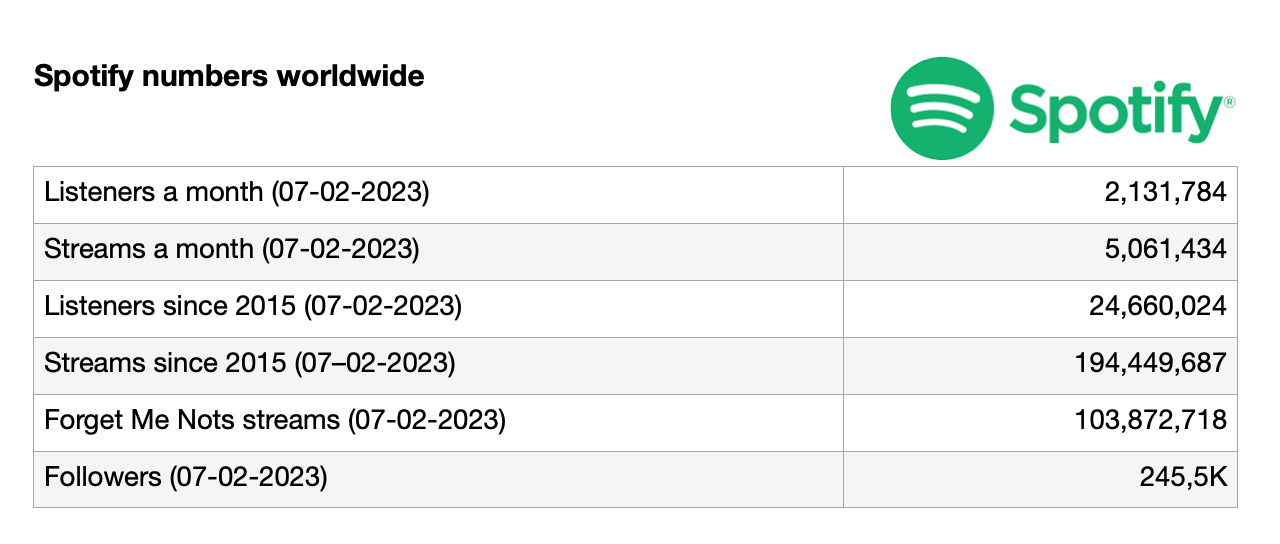
Task: Select the value 194,449,687
Action: point(1150,363)
